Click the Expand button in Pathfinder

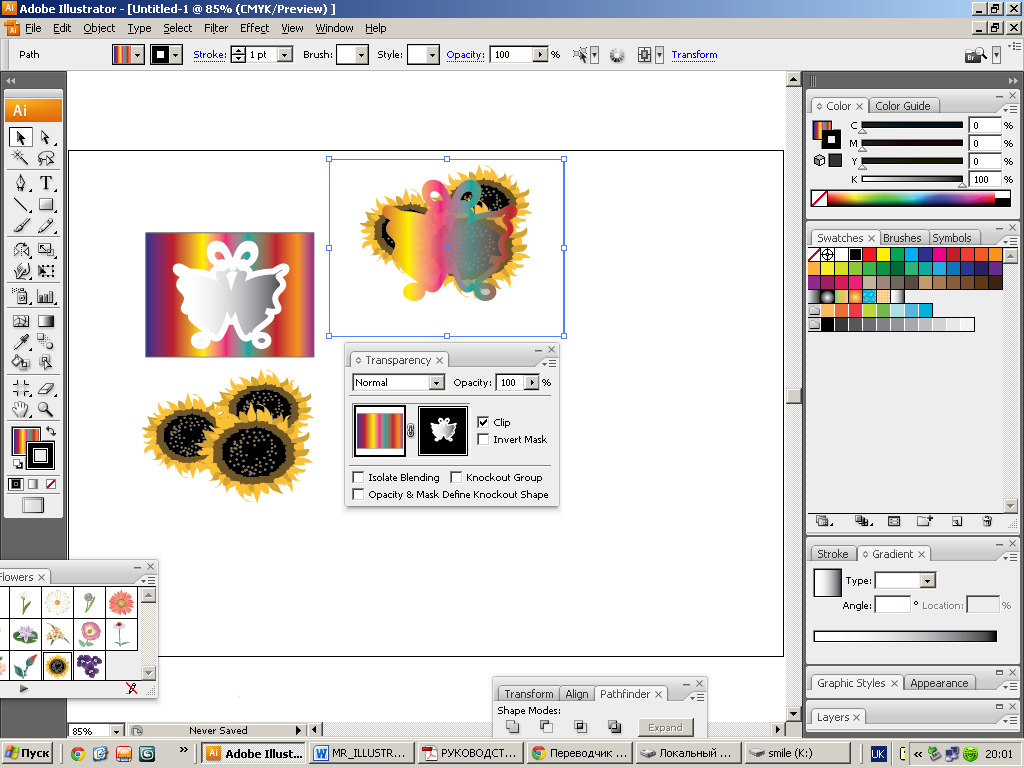point(665,728)
